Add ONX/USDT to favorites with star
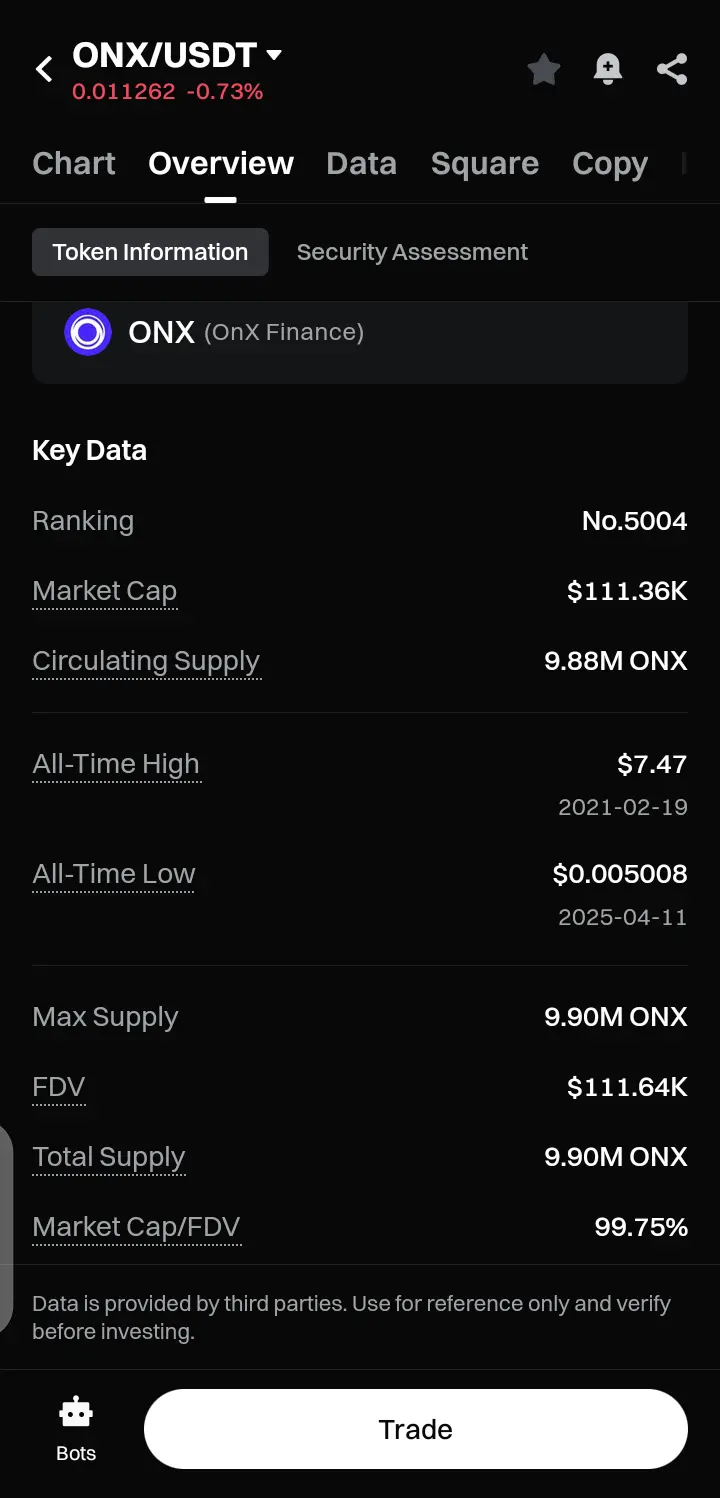 (x=543, y=69)
